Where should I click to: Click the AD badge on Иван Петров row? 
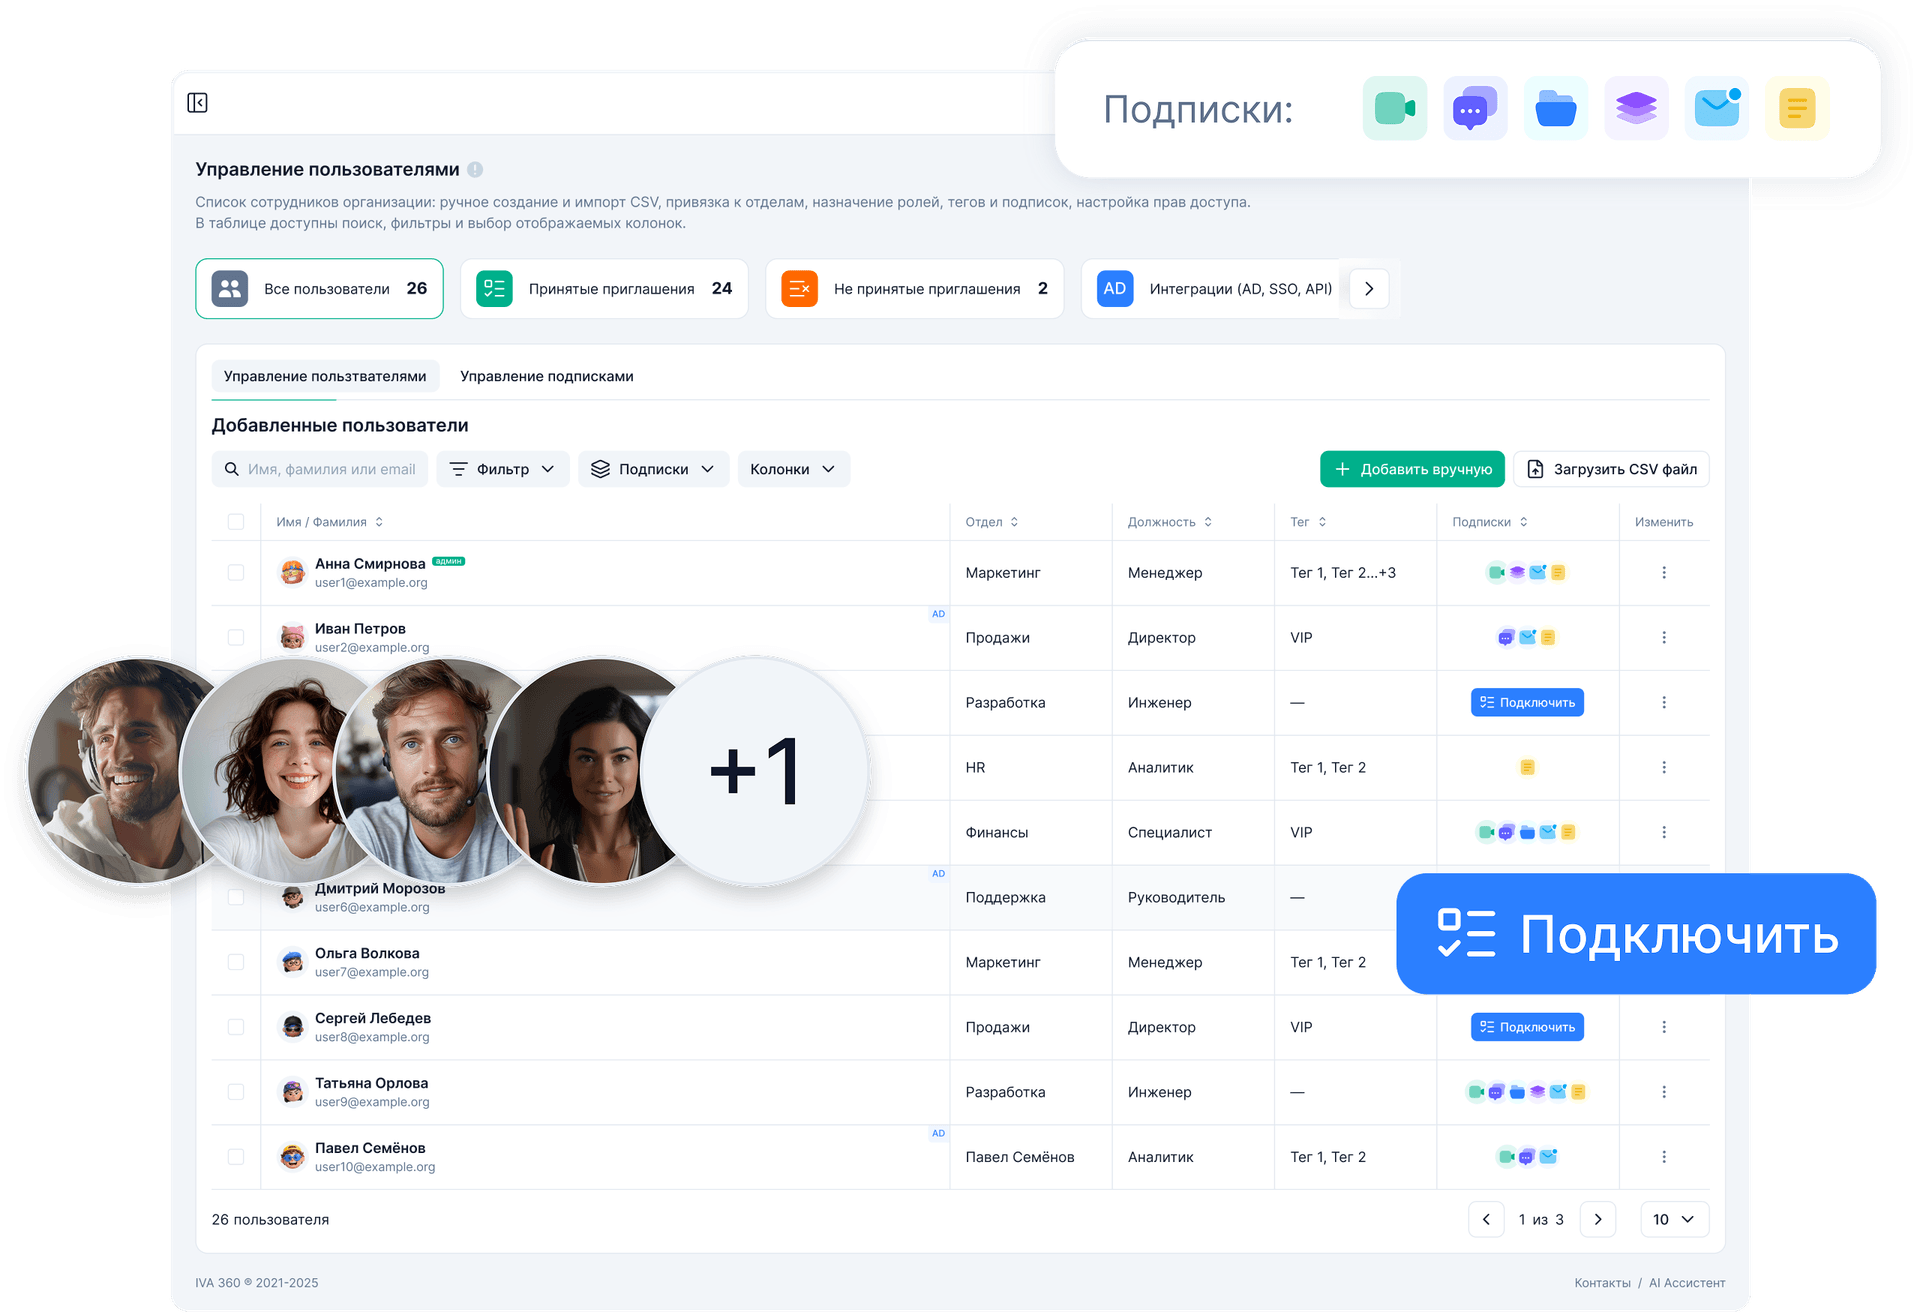[x=938, y=614]
